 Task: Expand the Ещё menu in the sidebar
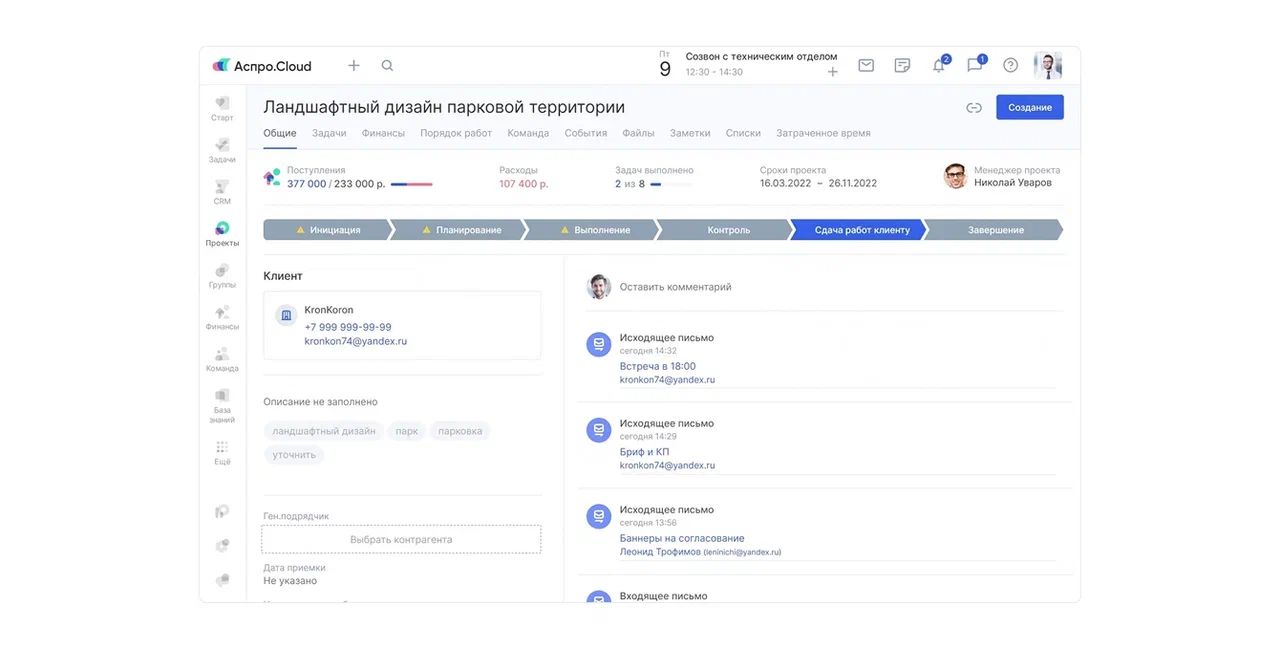click(x=222, y=452)
